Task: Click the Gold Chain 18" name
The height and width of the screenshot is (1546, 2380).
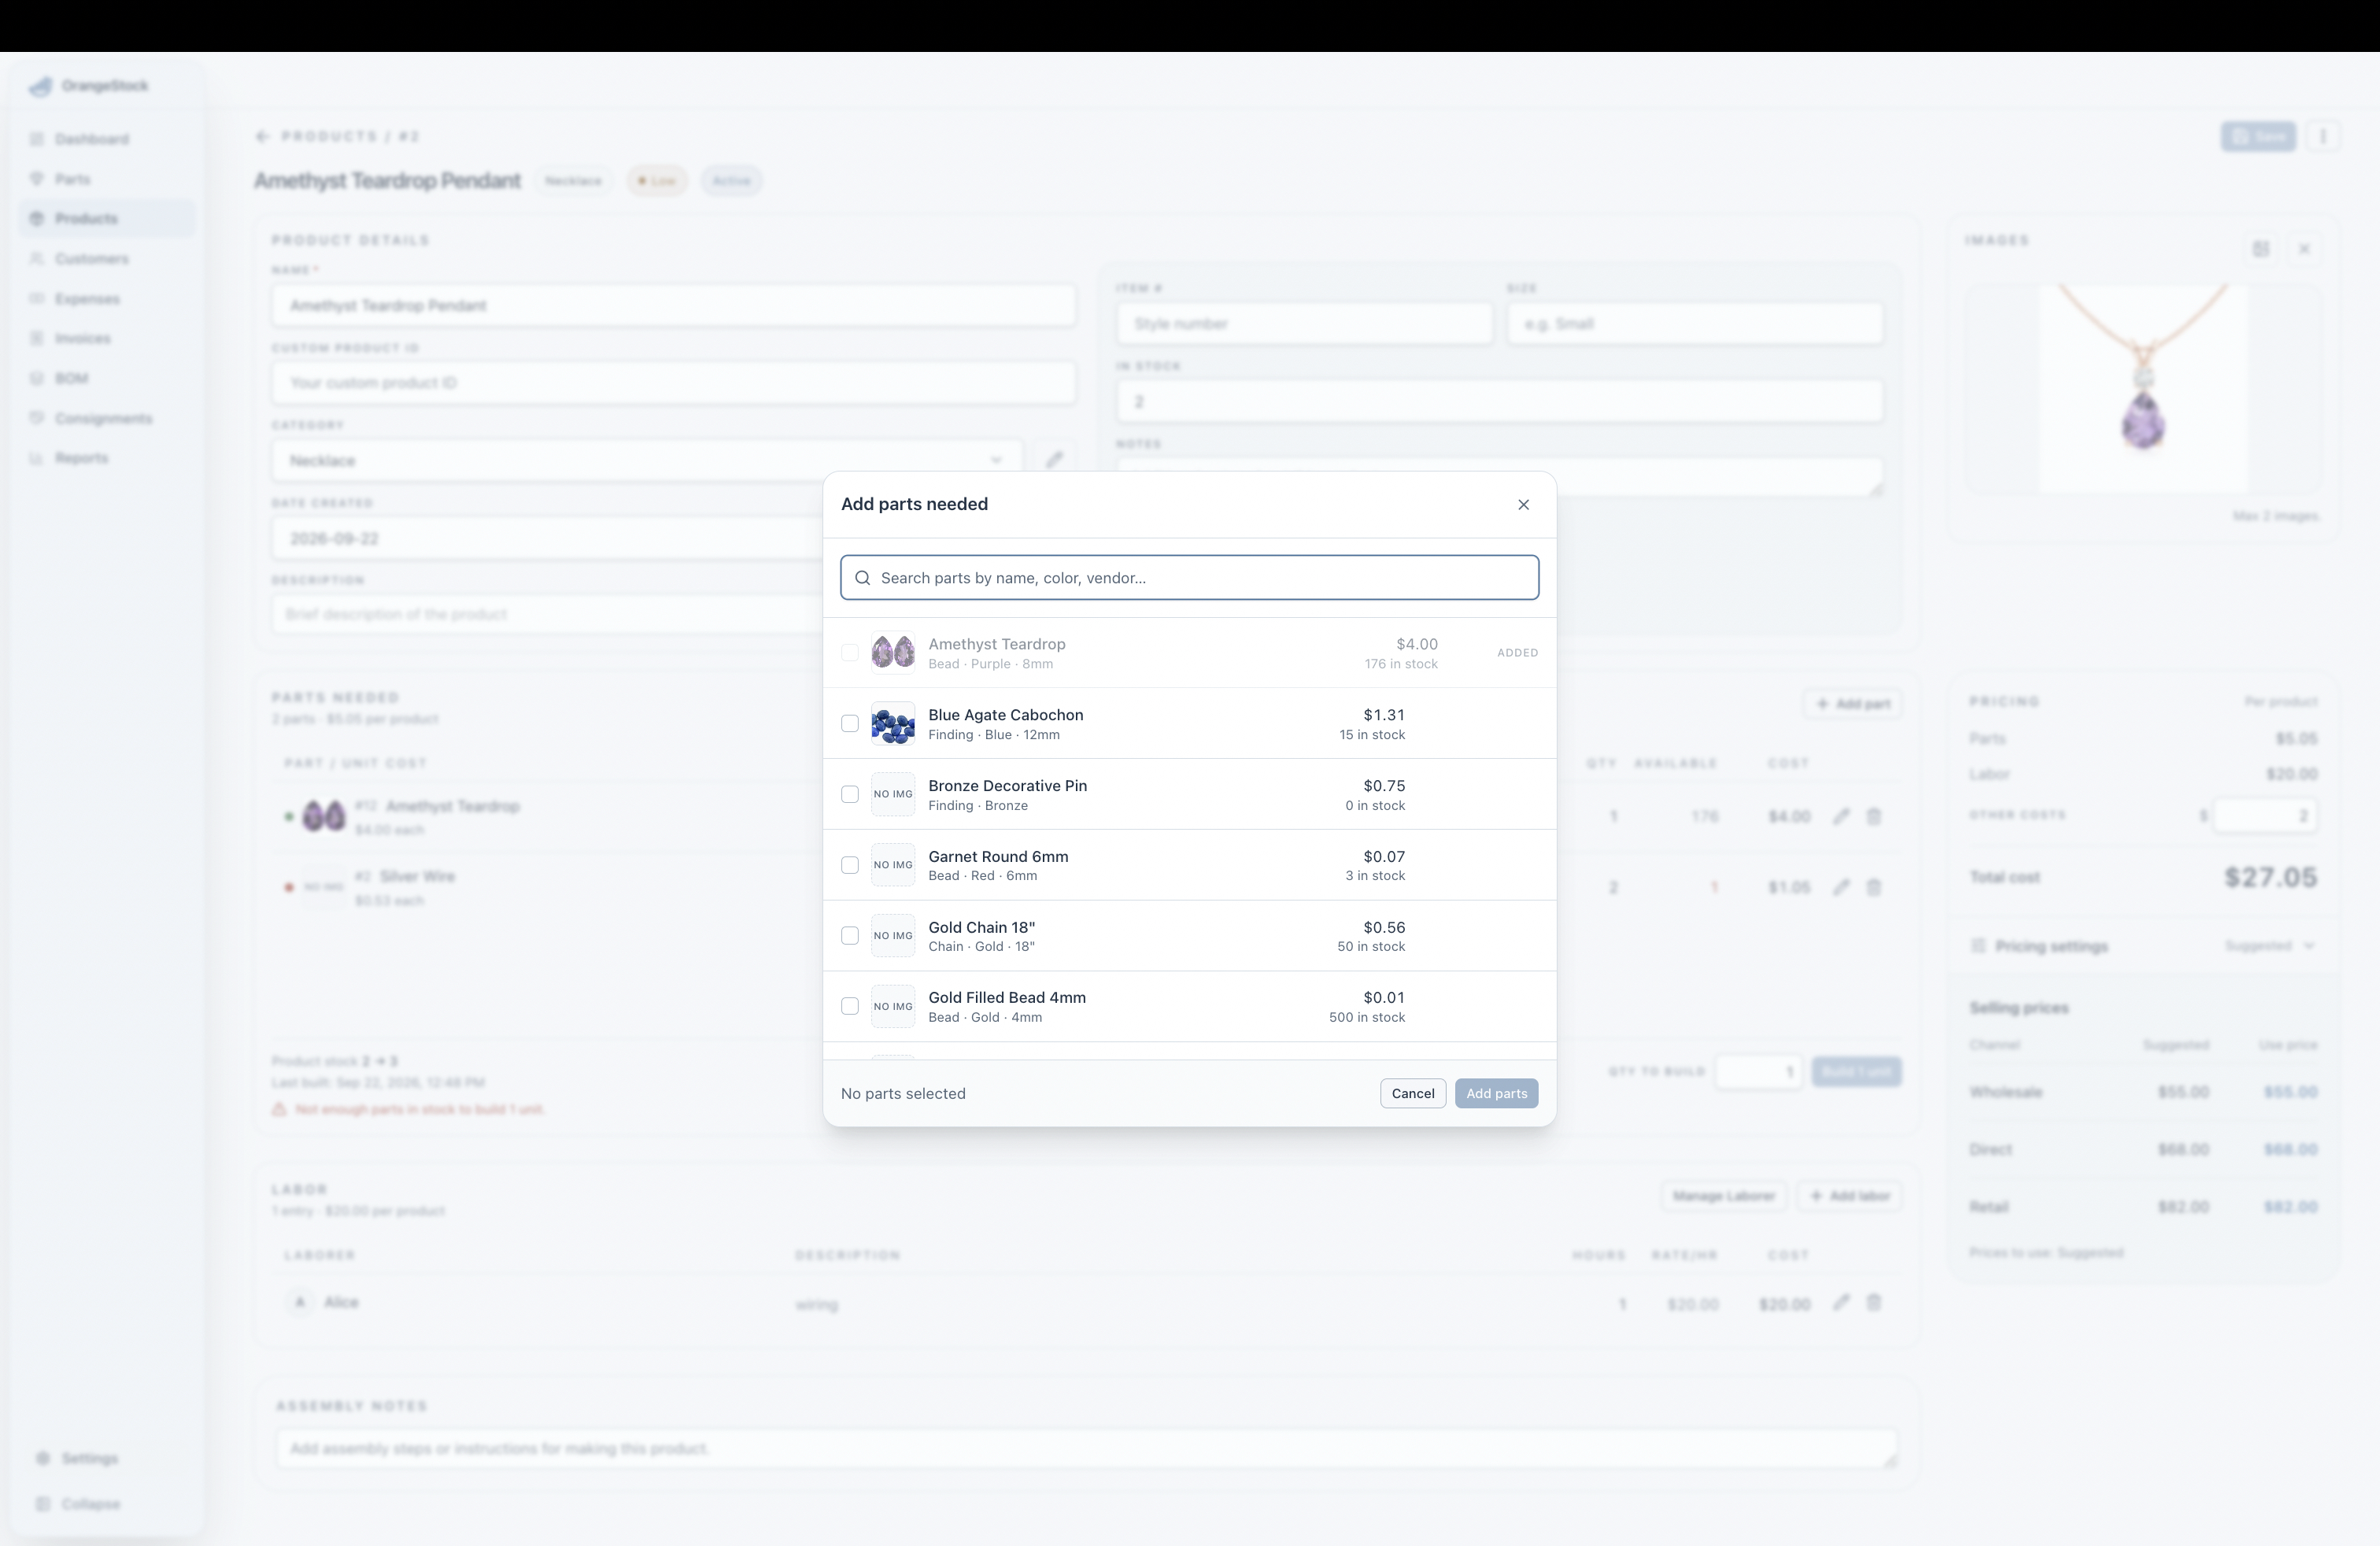Action: pyautogui.click(x=982, y=928)
